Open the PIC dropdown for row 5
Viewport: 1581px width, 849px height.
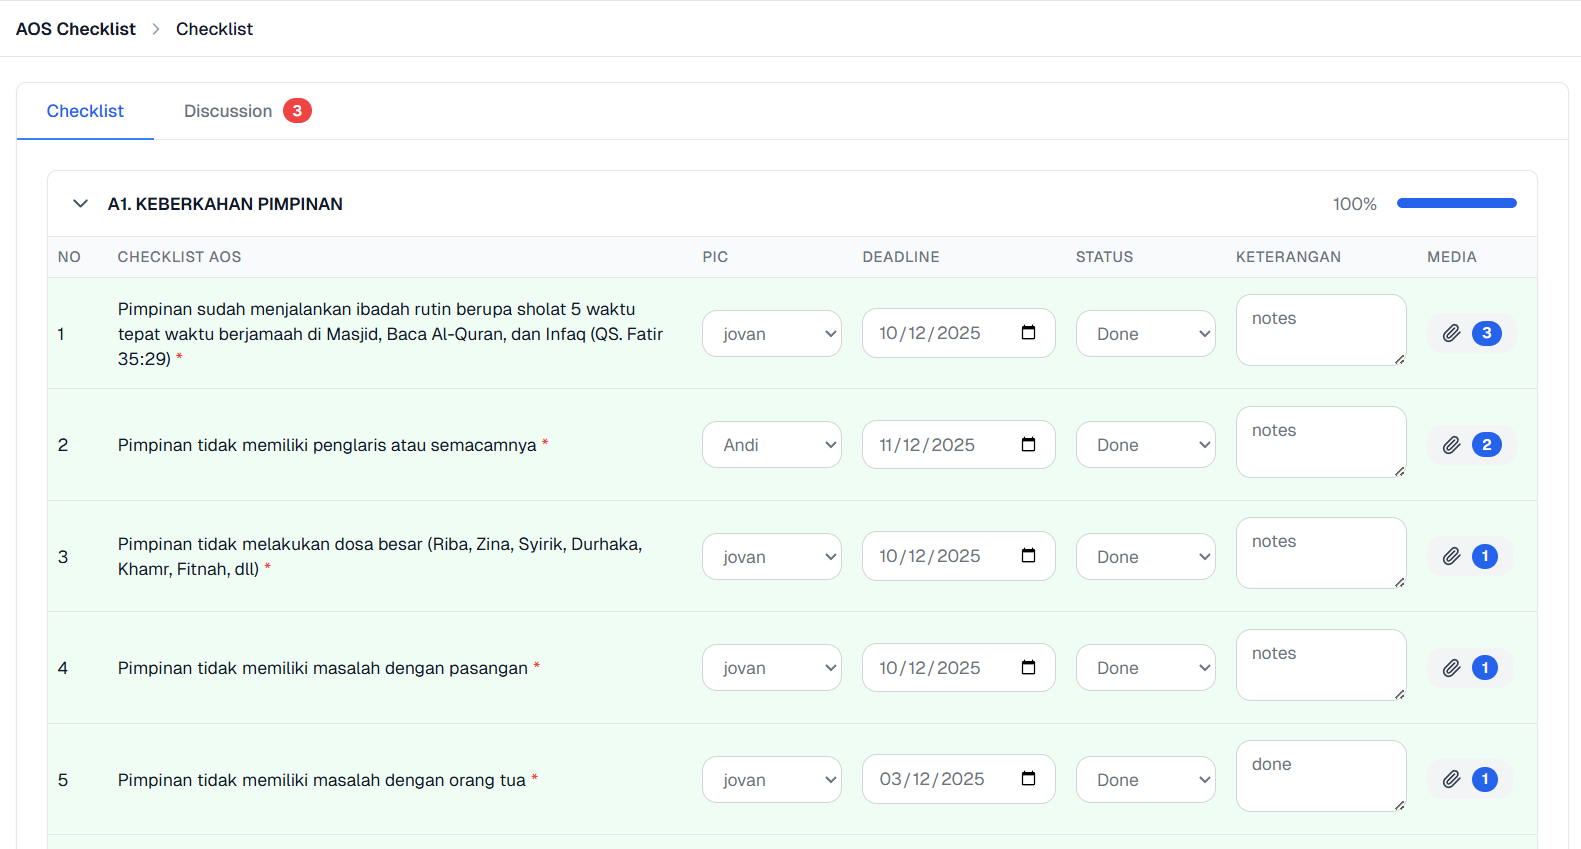pyautogui.click(x=771, y=780)
